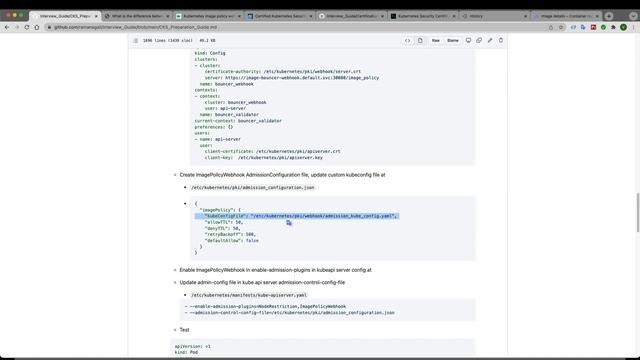Click the green circle extension icon
This screenshot has height=360, width=640.
click(603, 27)
